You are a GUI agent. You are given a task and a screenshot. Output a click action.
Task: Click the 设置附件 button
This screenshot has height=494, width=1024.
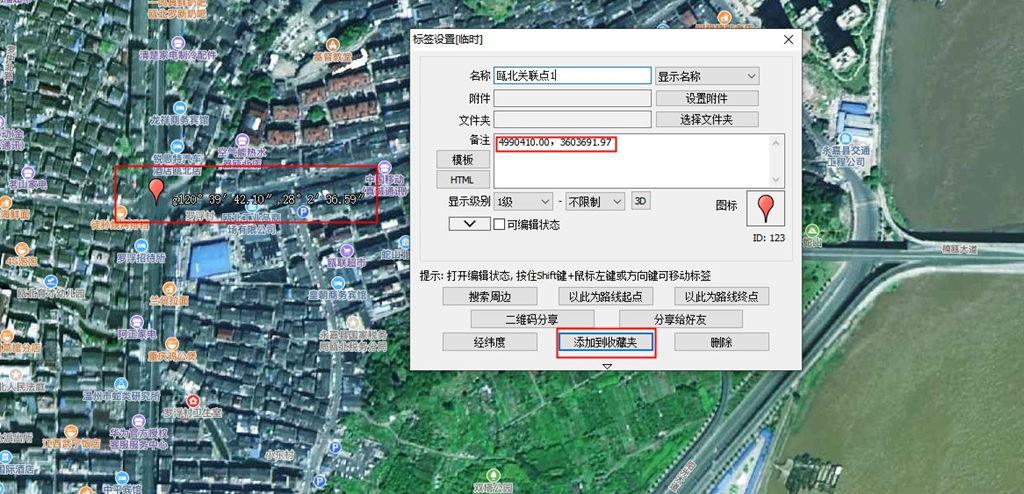[x=707, y=98]
